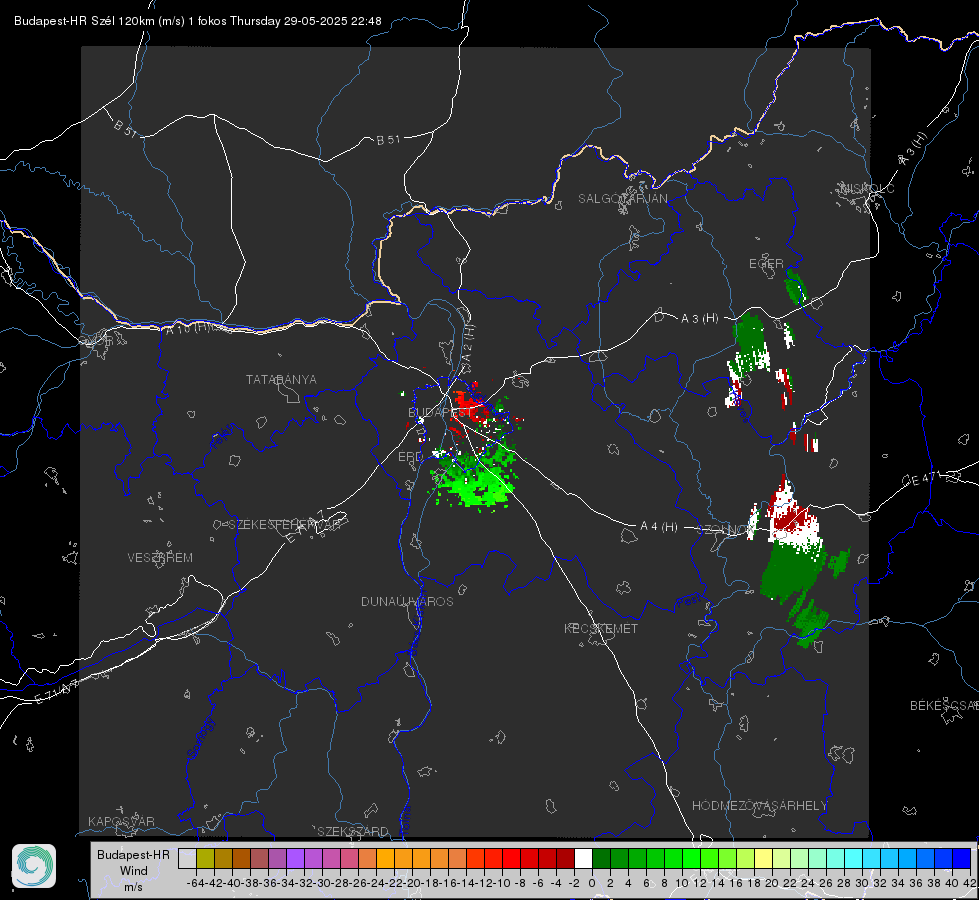Viewport: 979px width, 900px height.
Task: Click the 42 value on the legend
Action: point(969,883)
